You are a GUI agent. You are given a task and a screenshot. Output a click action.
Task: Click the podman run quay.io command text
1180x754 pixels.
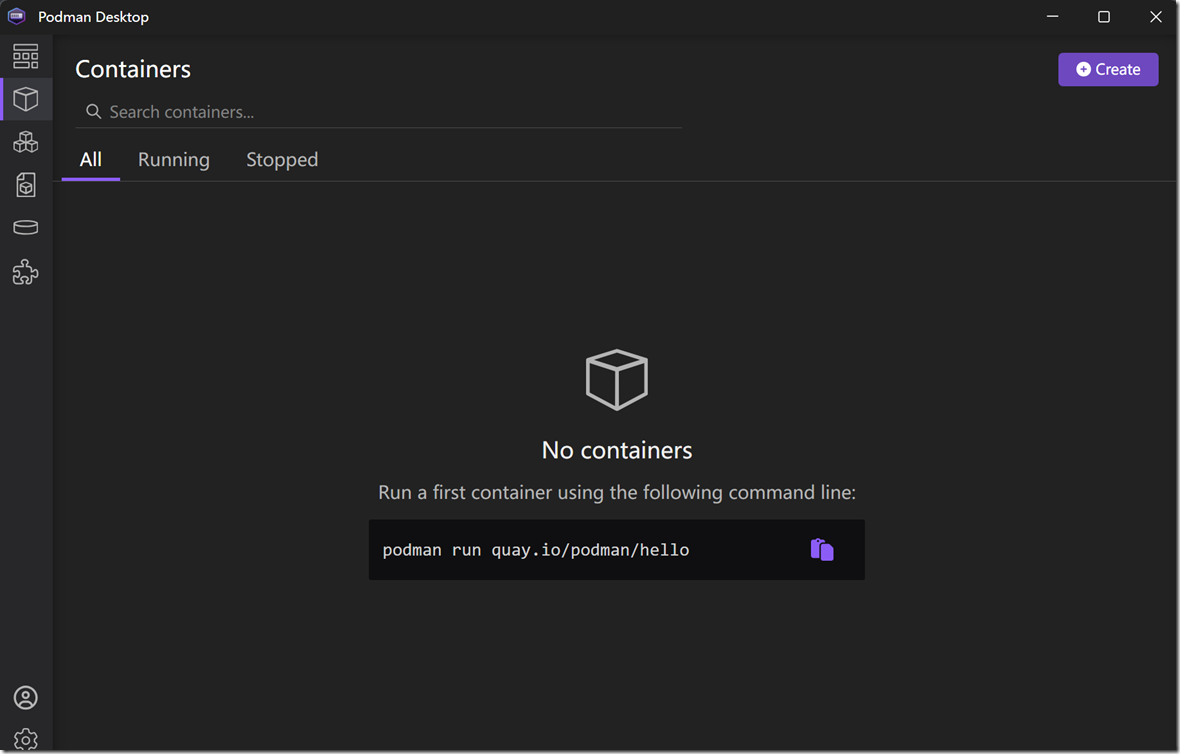click(536, 550)
